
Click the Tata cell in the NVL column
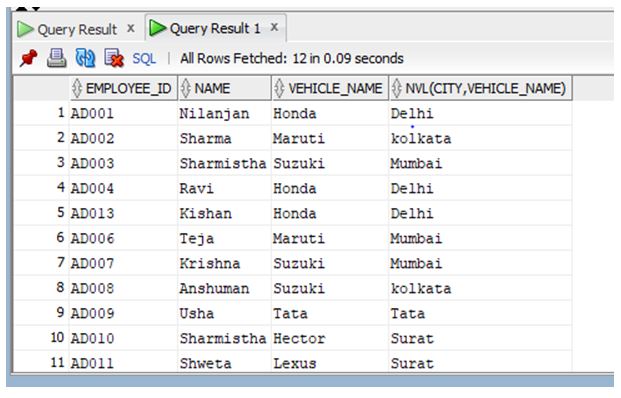coord(480,313)
